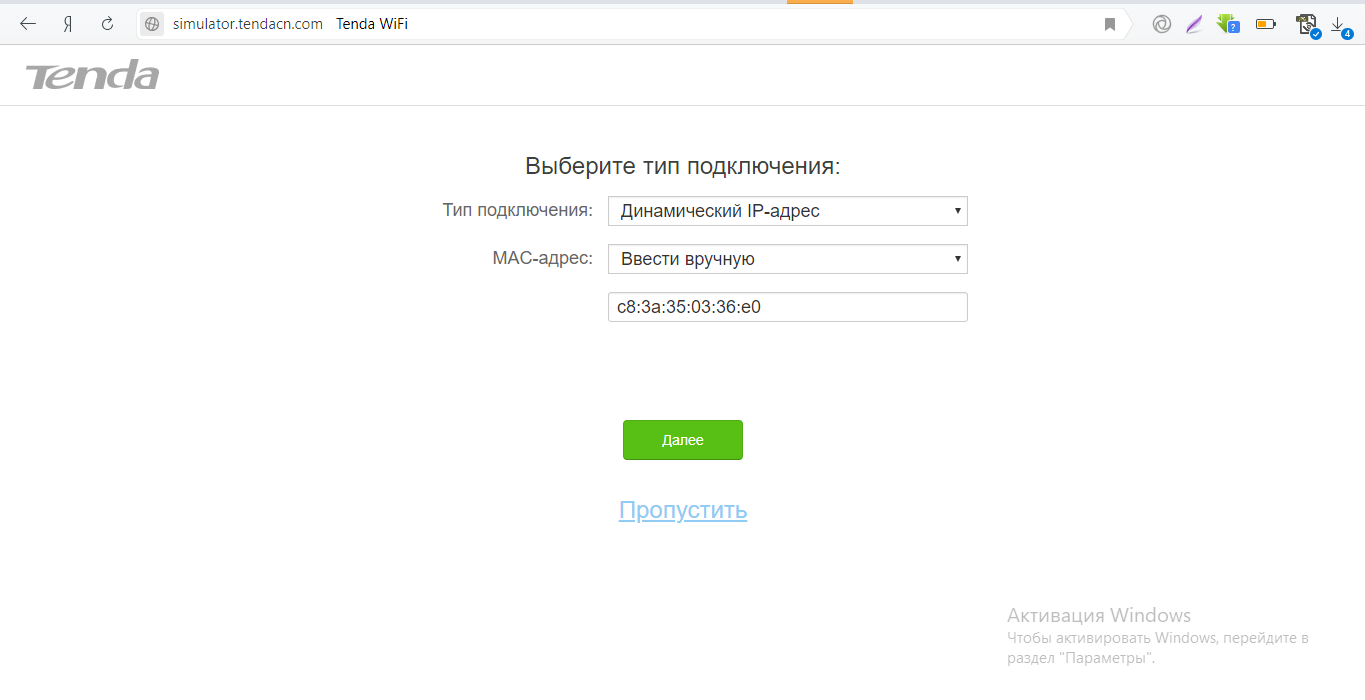
Task: Click the site info globe icon
Action: 152,24
